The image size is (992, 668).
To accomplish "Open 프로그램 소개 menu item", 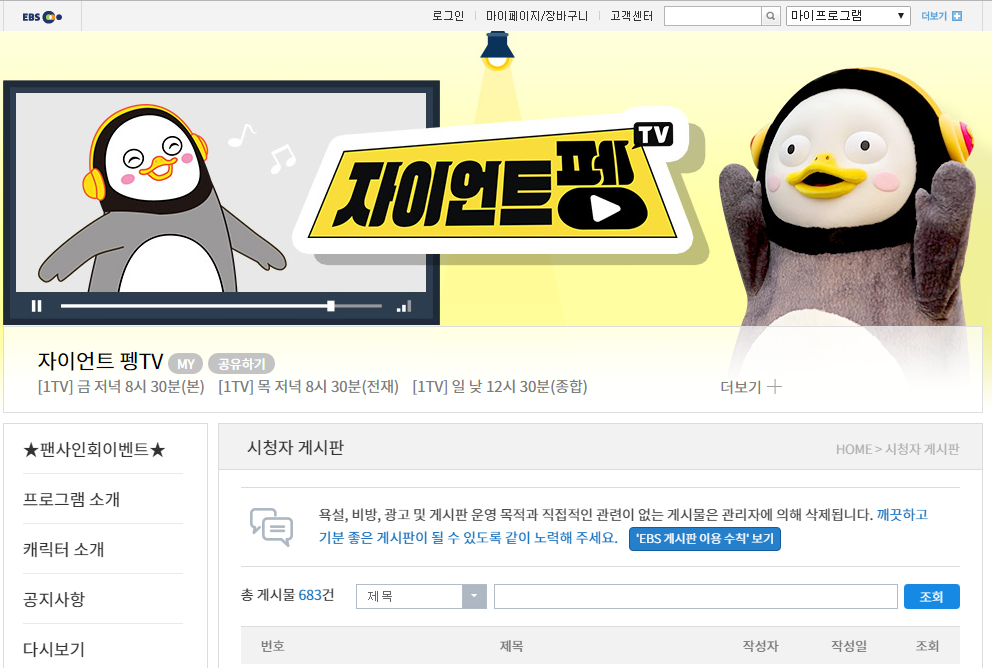I will click(x=71, y=500).
